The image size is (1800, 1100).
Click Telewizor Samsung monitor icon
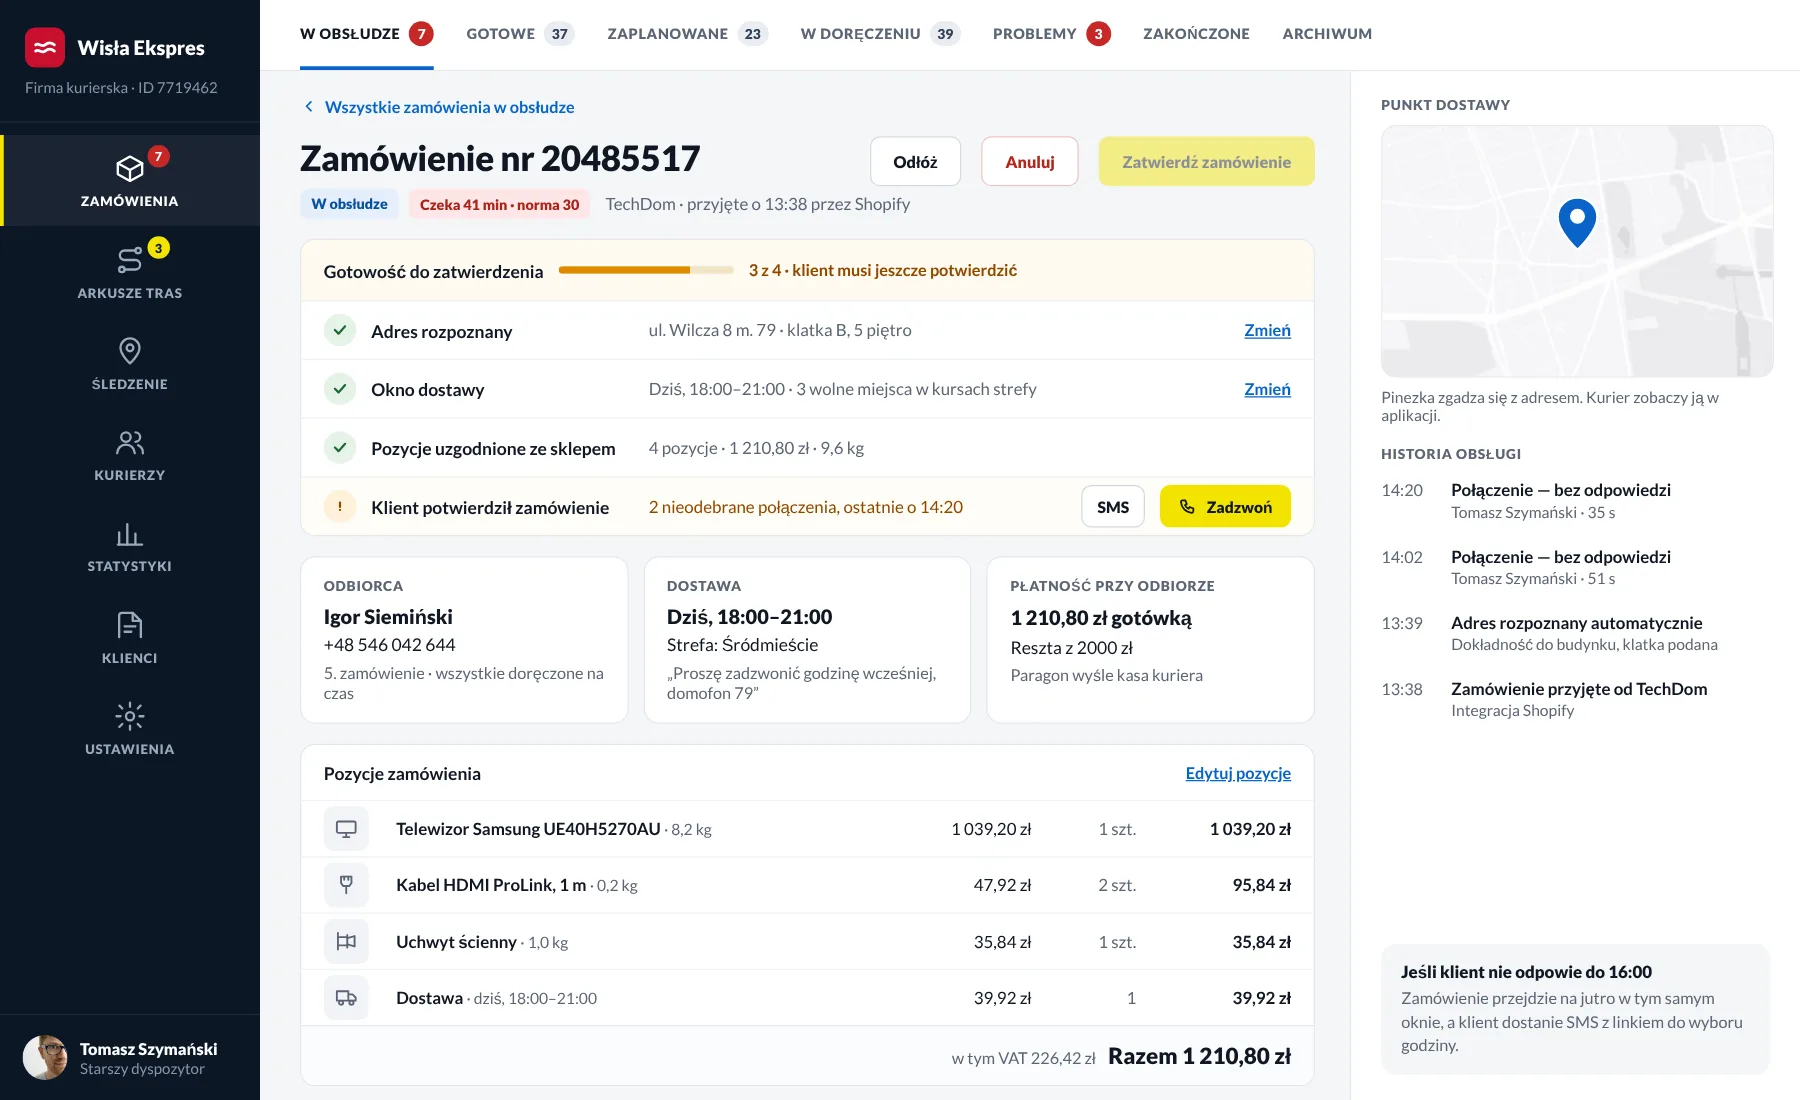point(346,829)
